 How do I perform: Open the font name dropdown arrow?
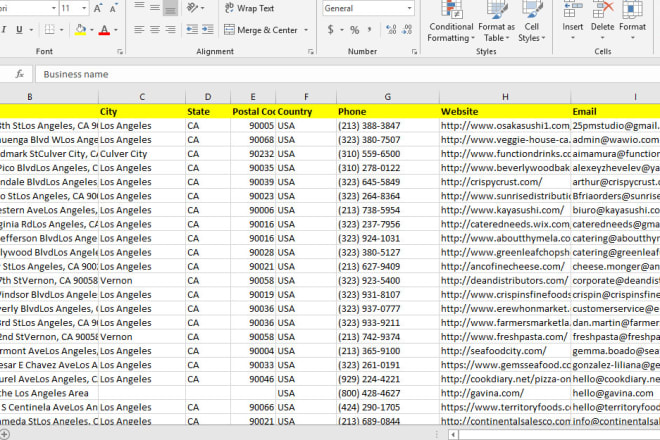[54, 8]
